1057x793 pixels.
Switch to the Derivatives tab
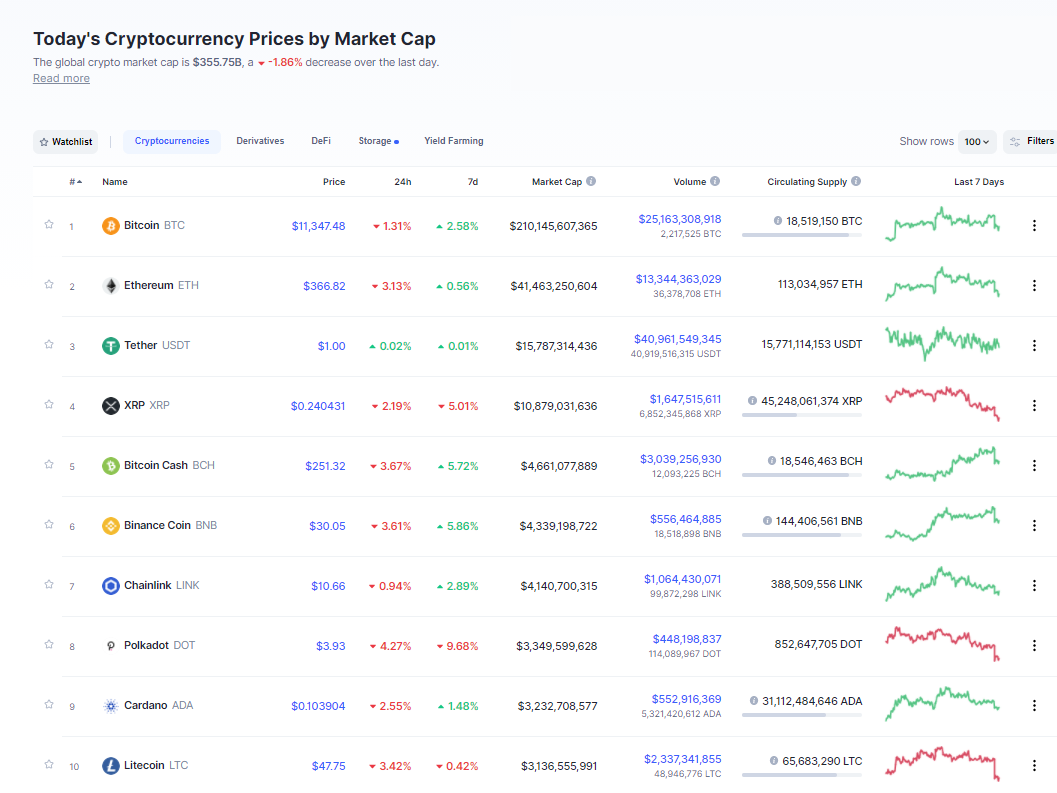[260, 142]
